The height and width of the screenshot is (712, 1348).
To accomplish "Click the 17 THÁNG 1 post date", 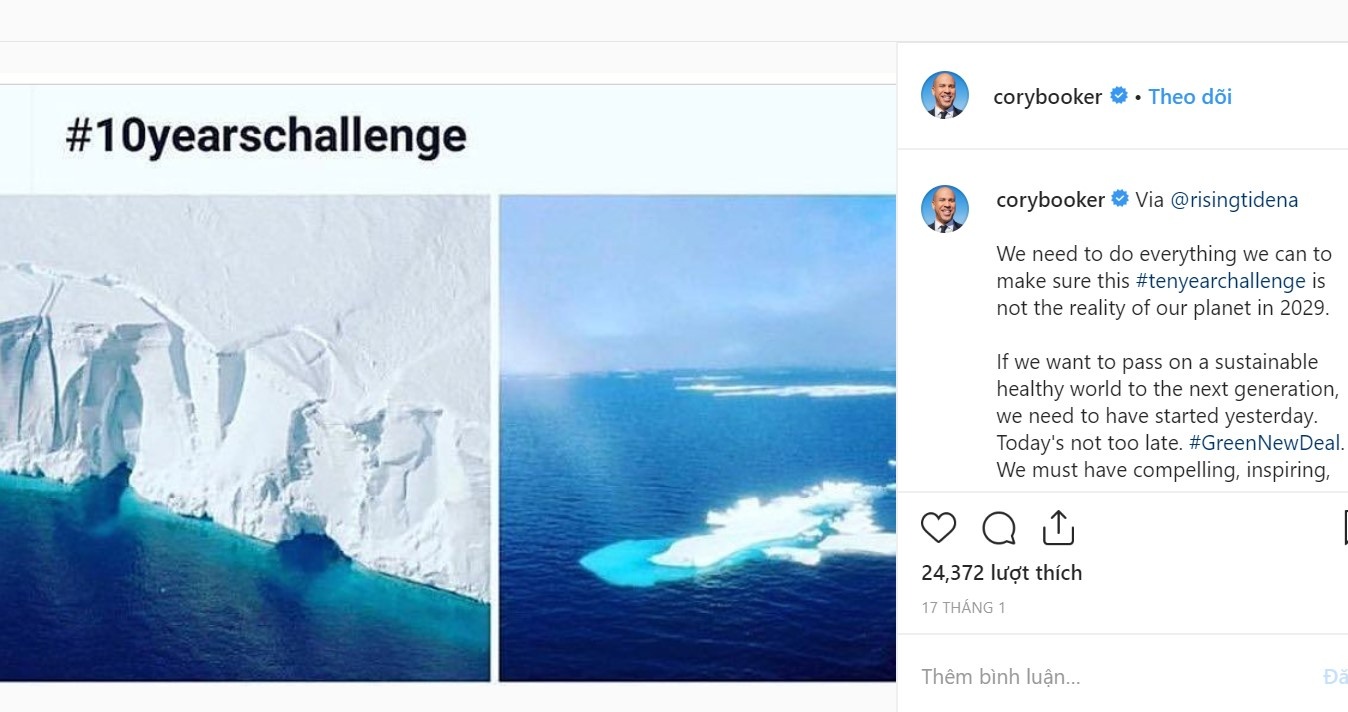I will (x=963, y=607).
